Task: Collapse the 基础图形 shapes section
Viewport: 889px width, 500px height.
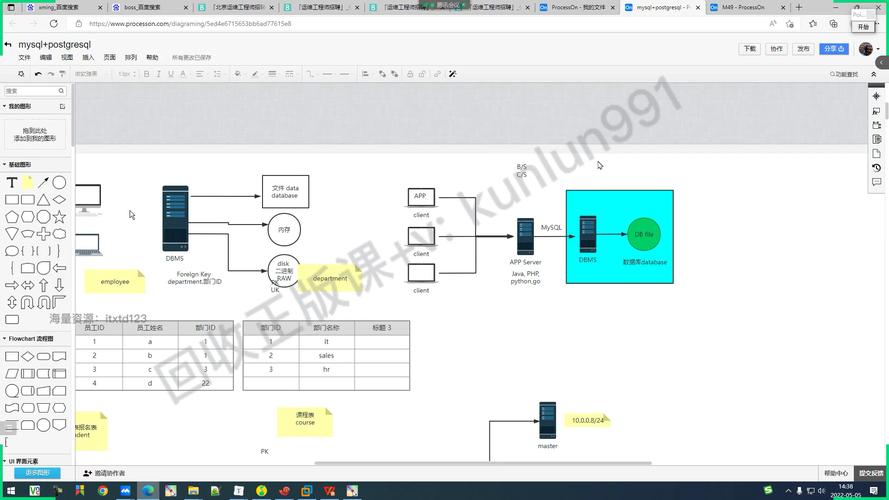Action: coord(5,164)
